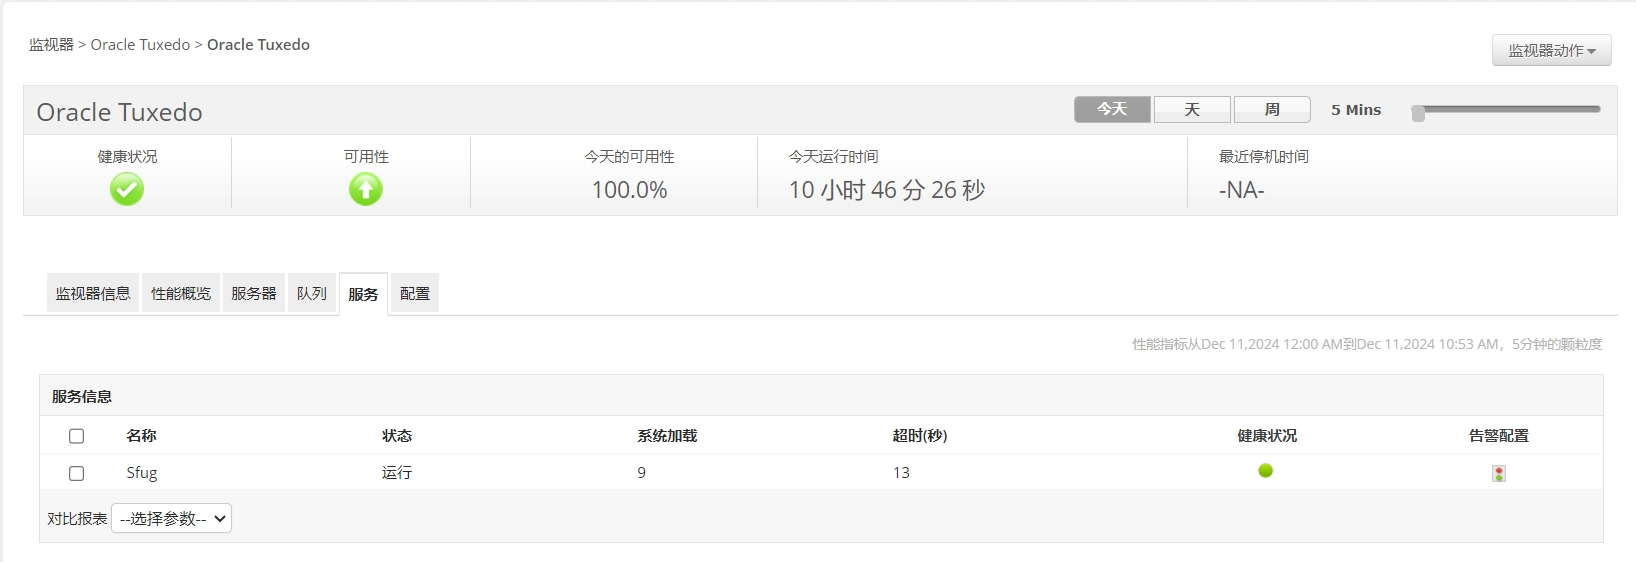This screenshot has height=562, width=1636.
Task: Switch time range to 天
Action: point(1192,109)
